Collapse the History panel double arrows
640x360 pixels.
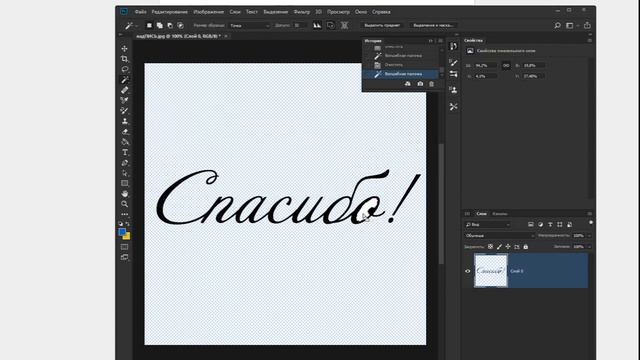tap(431, 41)
